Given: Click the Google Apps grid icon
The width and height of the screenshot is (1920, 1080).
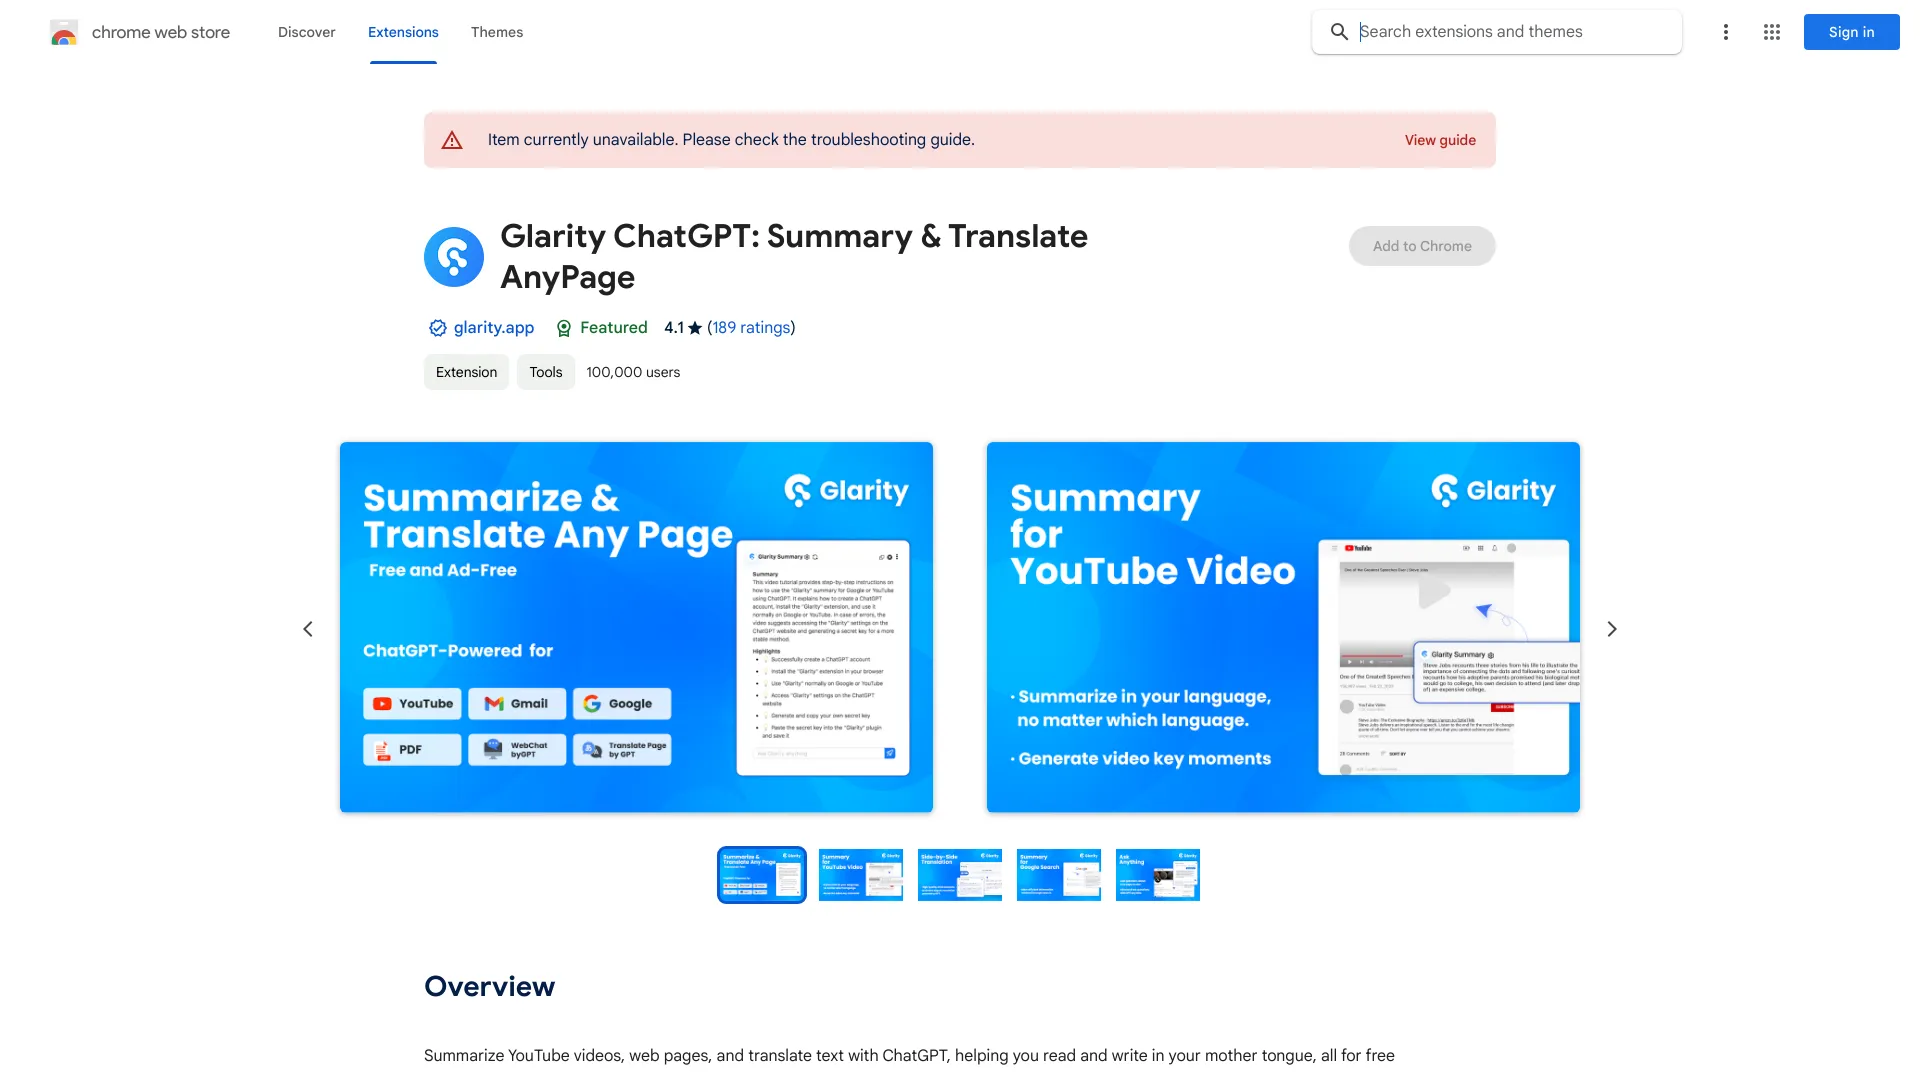Looking at the screenshot, I should (x=1771, y=32).
